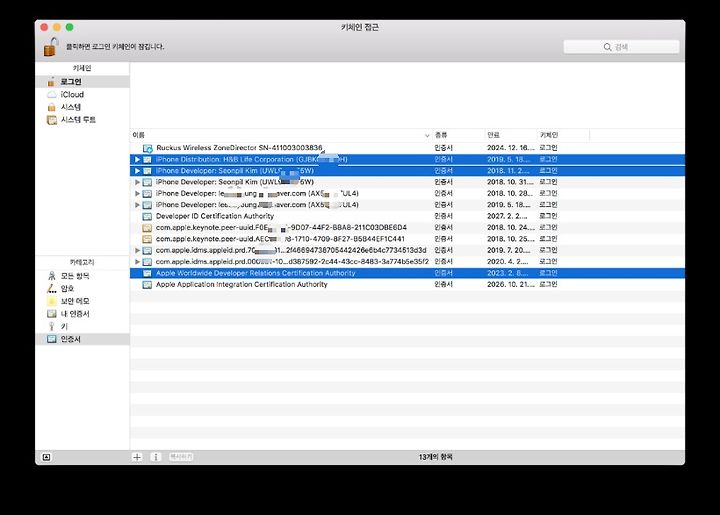Image resolution: width=720 pixels, height=515 pixels.
Task: Select the 시스템 keychain in sidebar
Action: pyautogui.click(x=83, y=107)
